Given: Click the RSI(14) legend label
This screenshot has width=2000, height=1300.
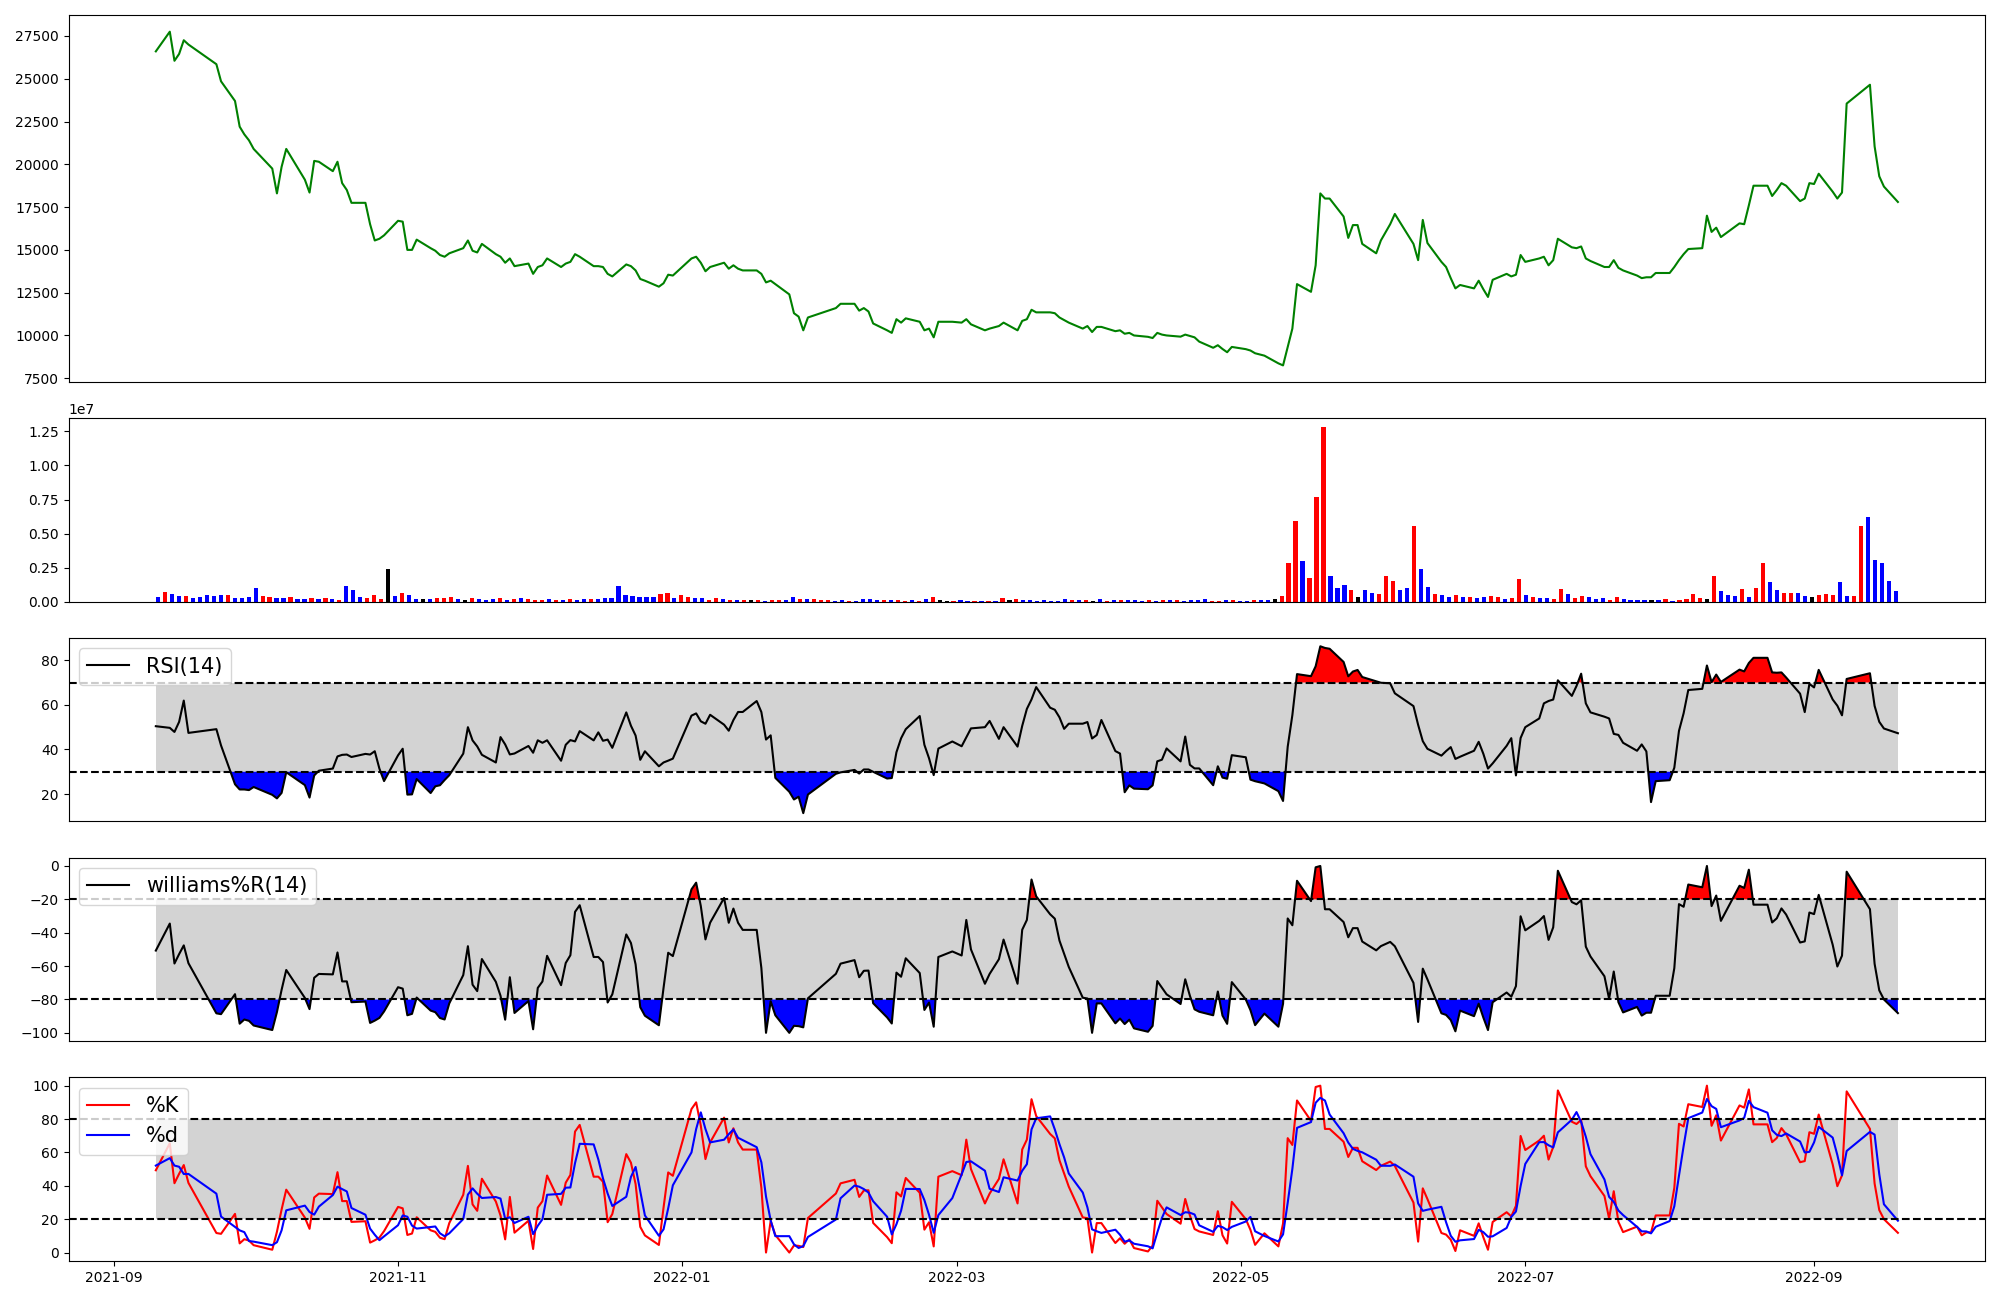Looking at the screenshot, I should coord(184,666).
